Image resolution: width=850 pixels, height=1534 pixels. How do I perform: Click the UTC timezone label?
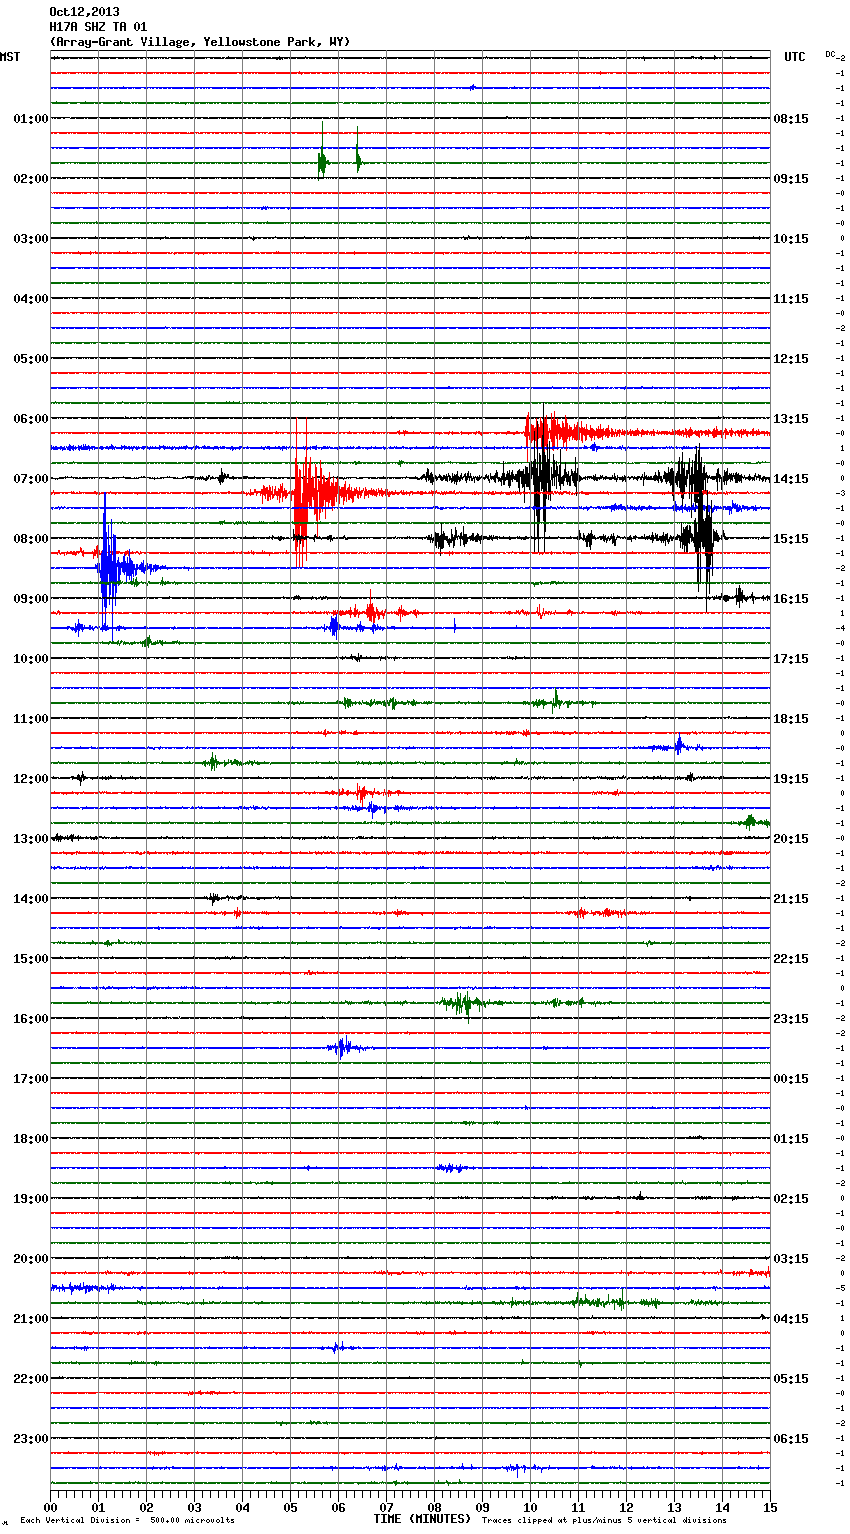point(794,57)
